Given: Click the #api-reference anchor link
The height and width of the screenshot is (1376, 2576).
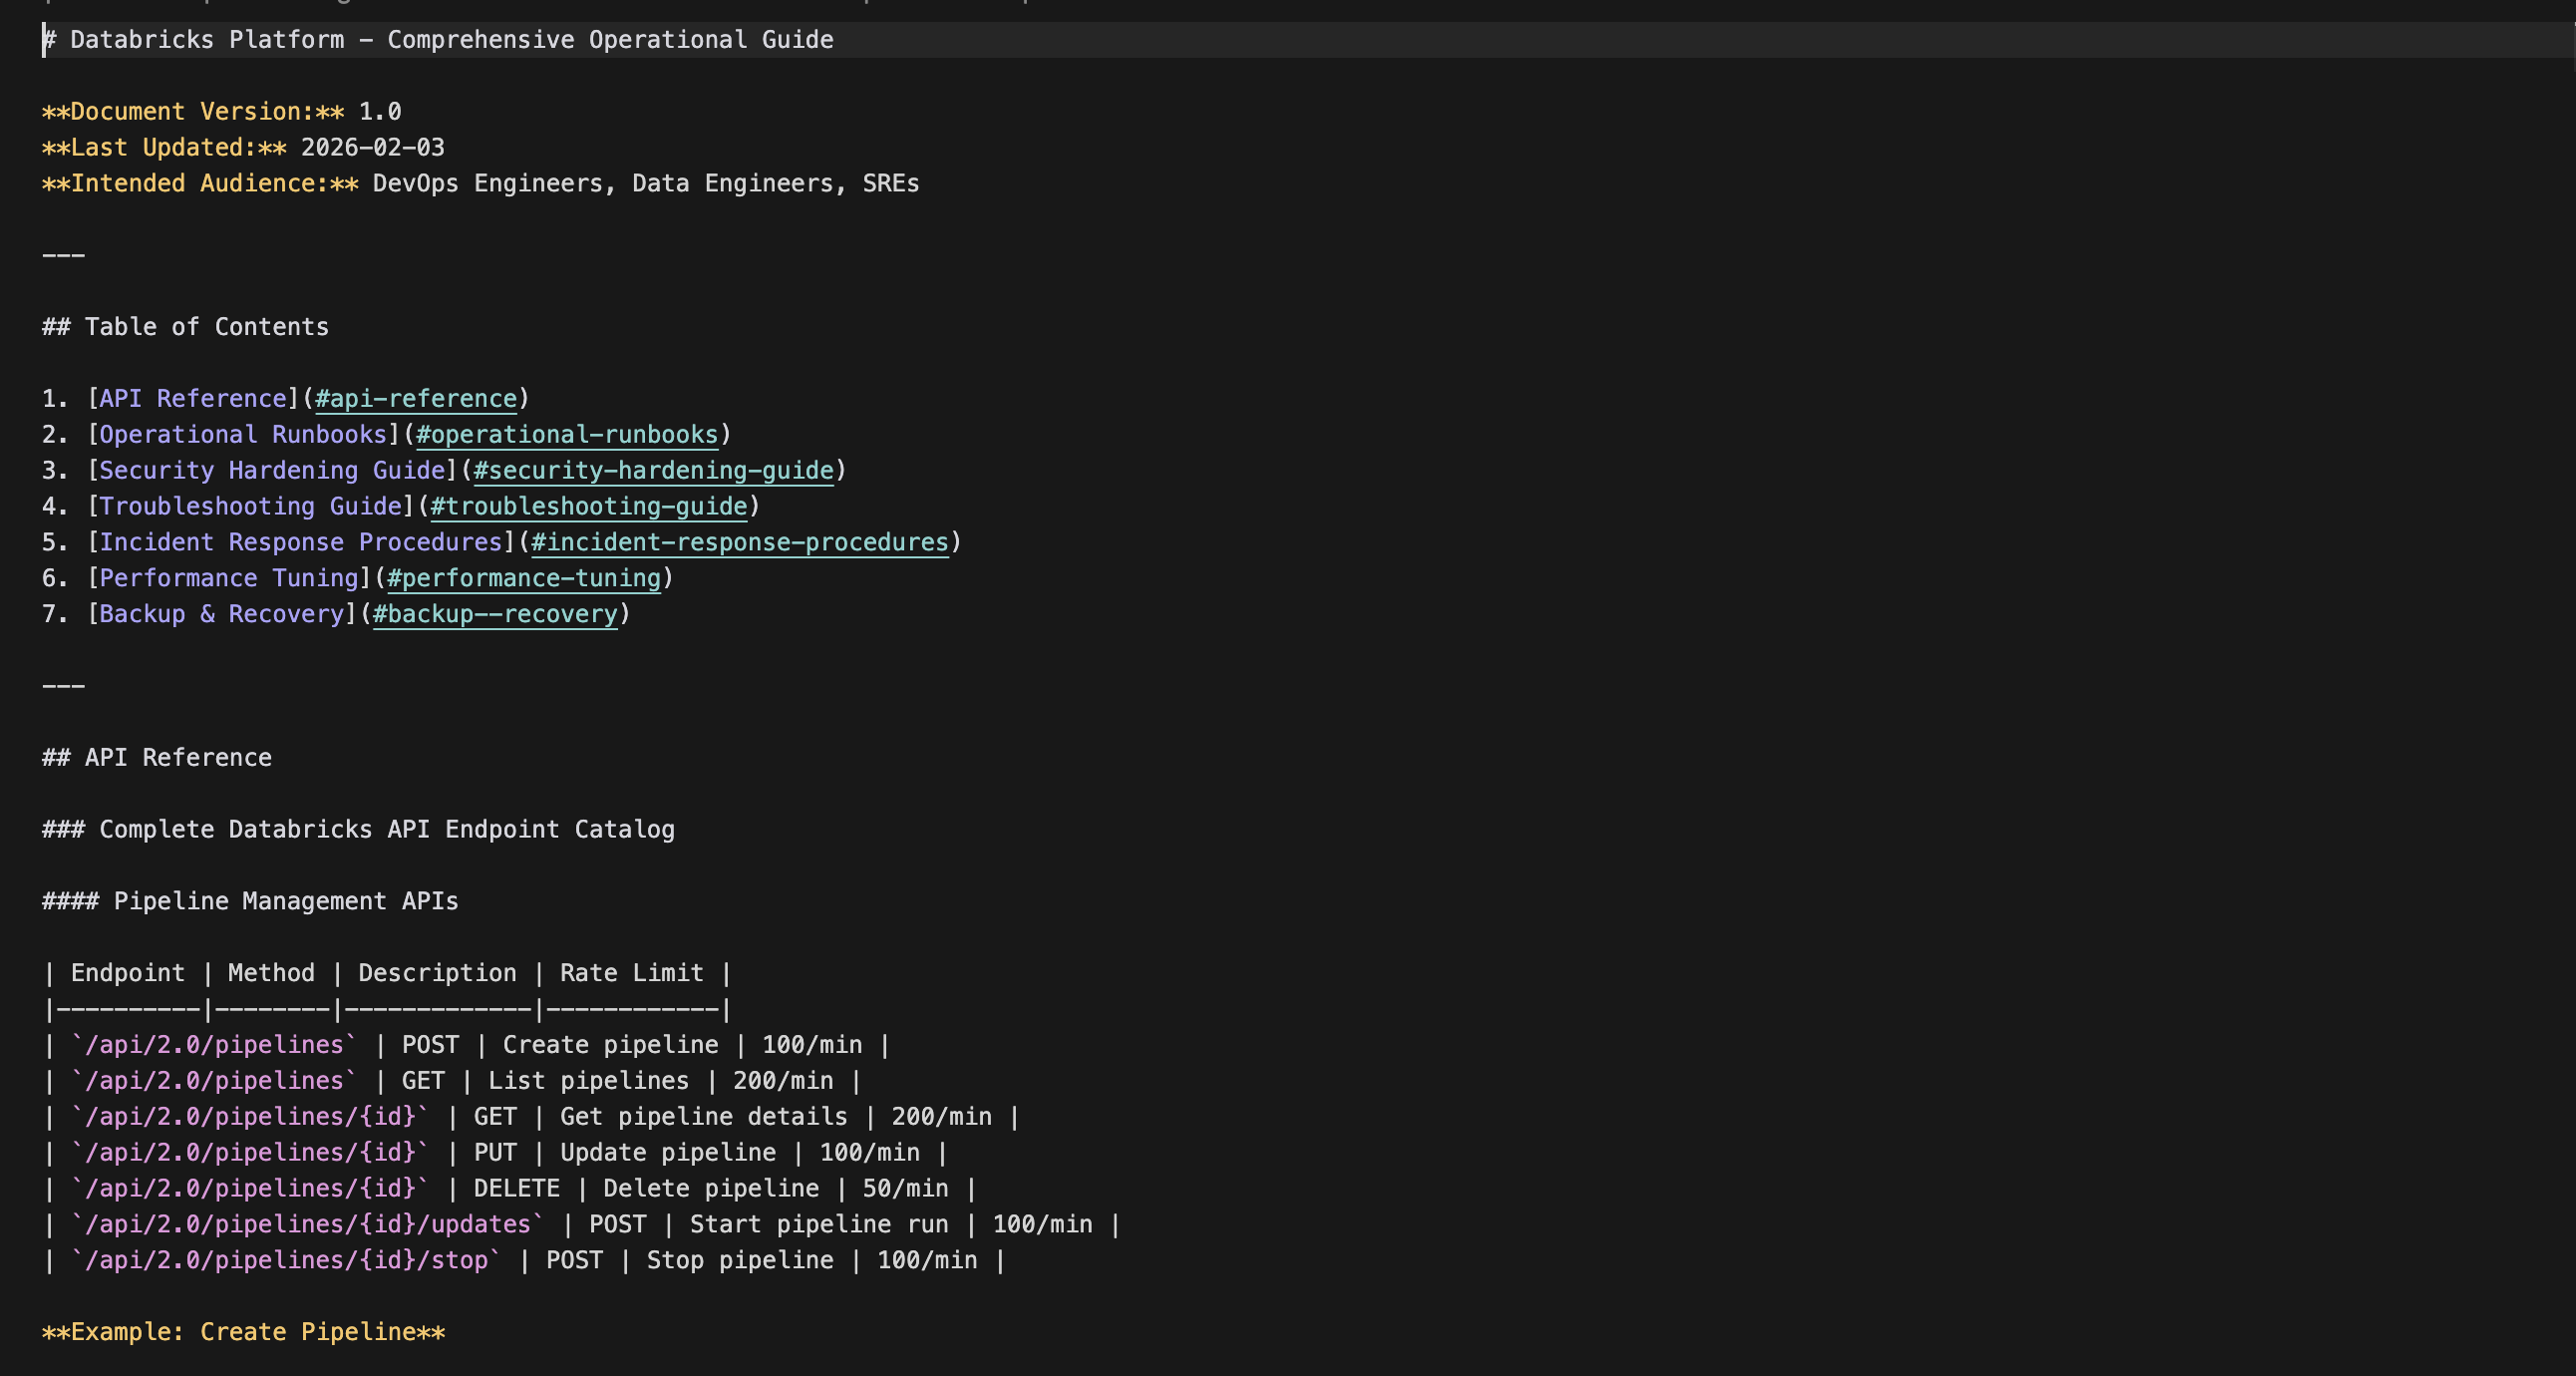Looking at the screenshot, I should 416,399.
